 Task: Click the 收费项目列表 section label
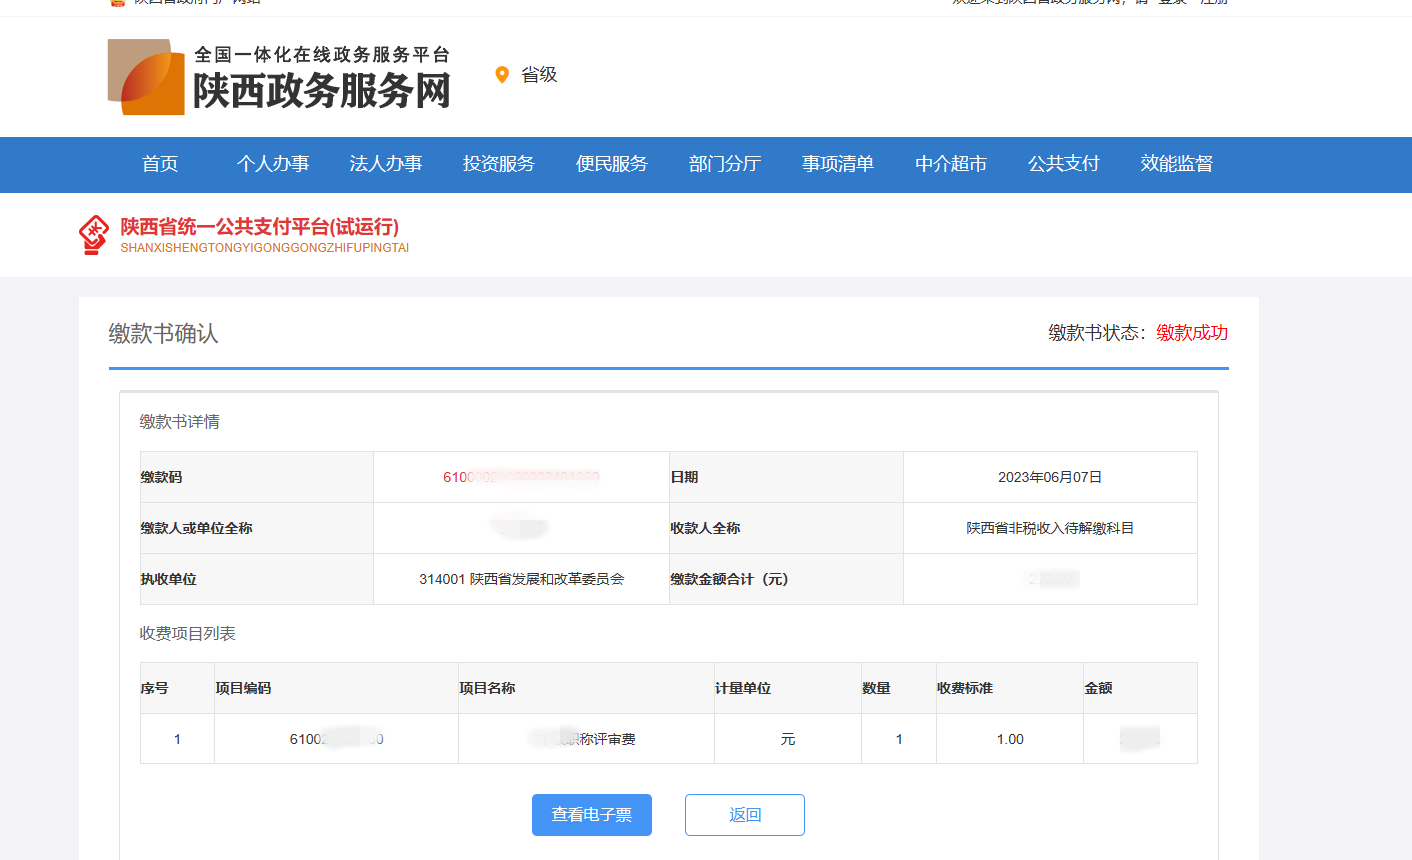[188, 634]
